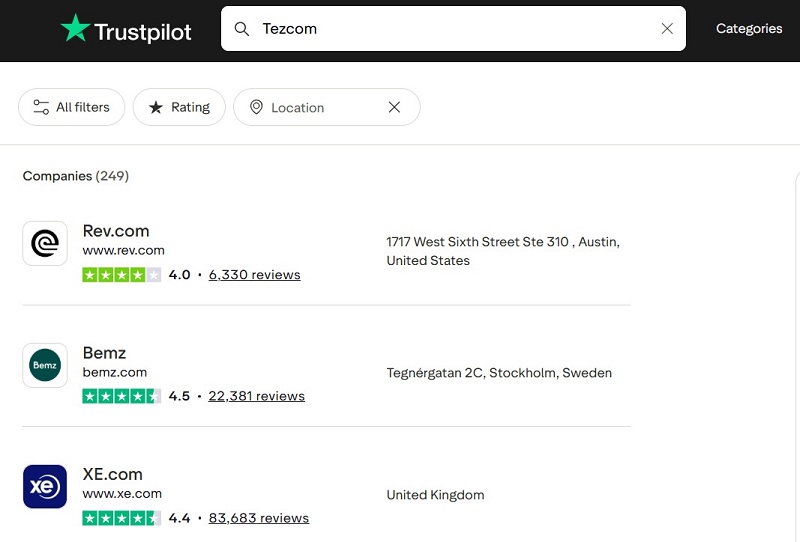
Task: Click the star icon in Rating filter
Action: [156, 107]
